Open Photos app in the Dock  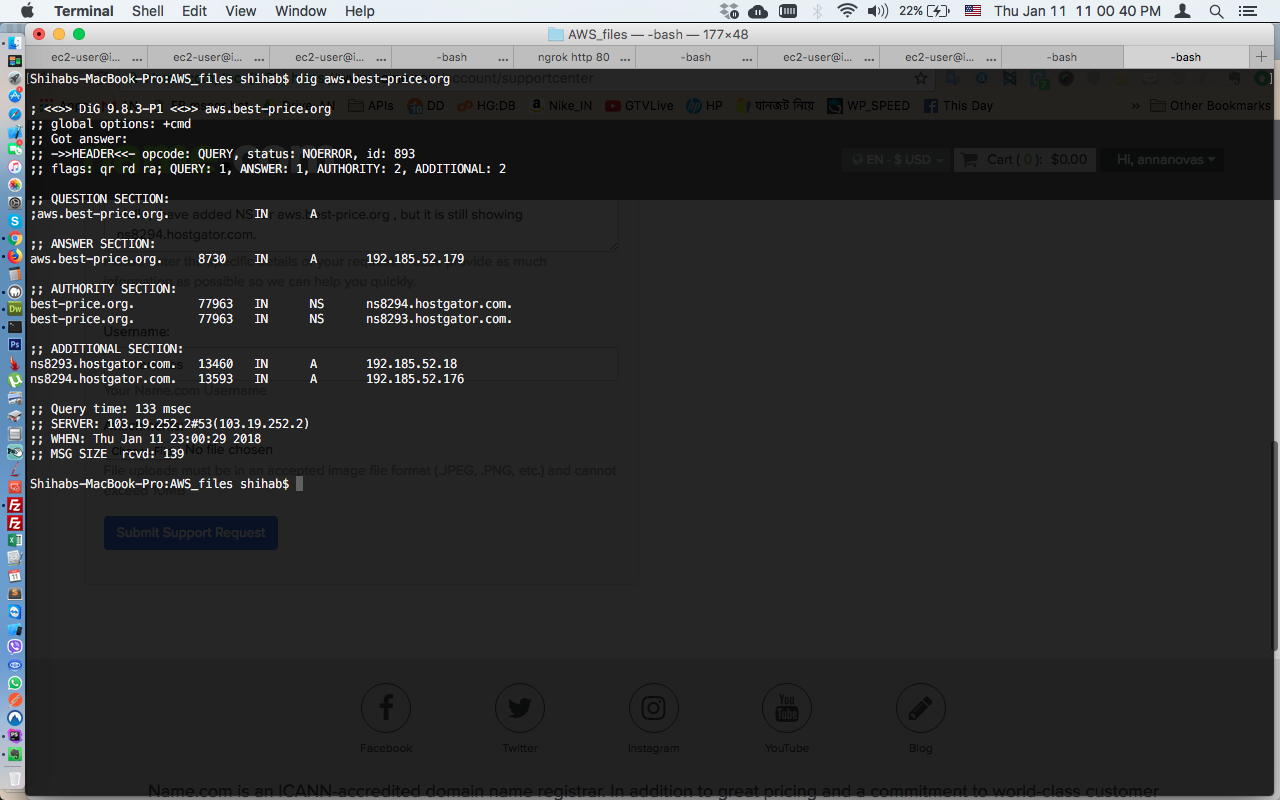(15, 185)
